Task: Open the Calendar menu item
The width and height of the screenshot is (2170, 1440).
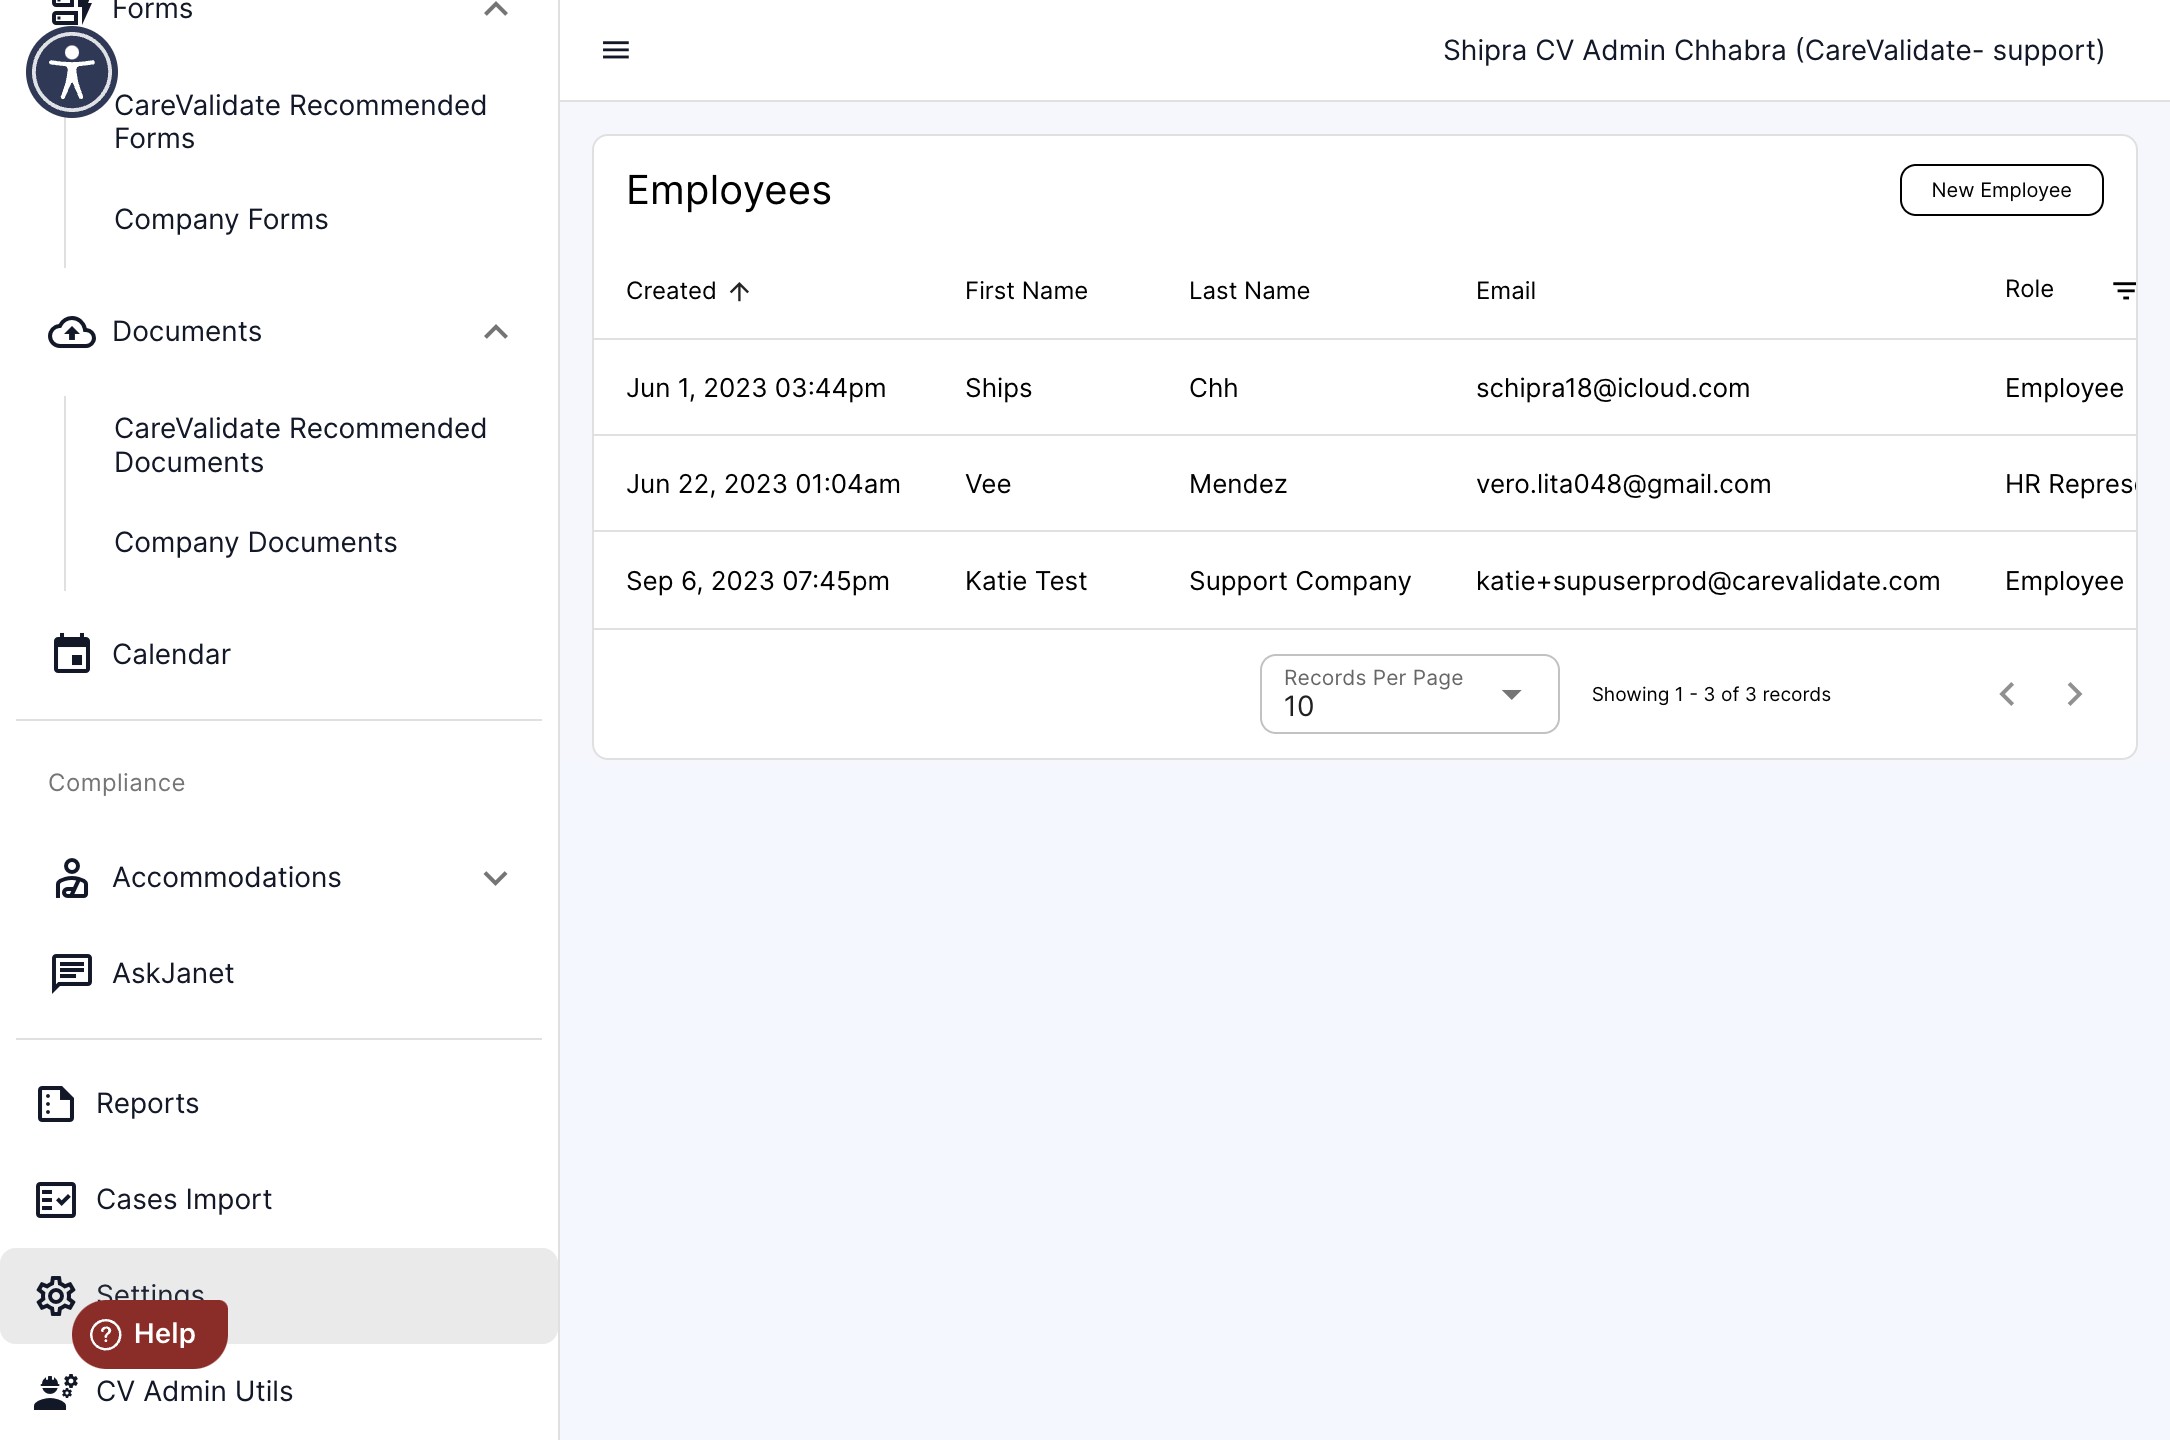Action: point(171,654)
